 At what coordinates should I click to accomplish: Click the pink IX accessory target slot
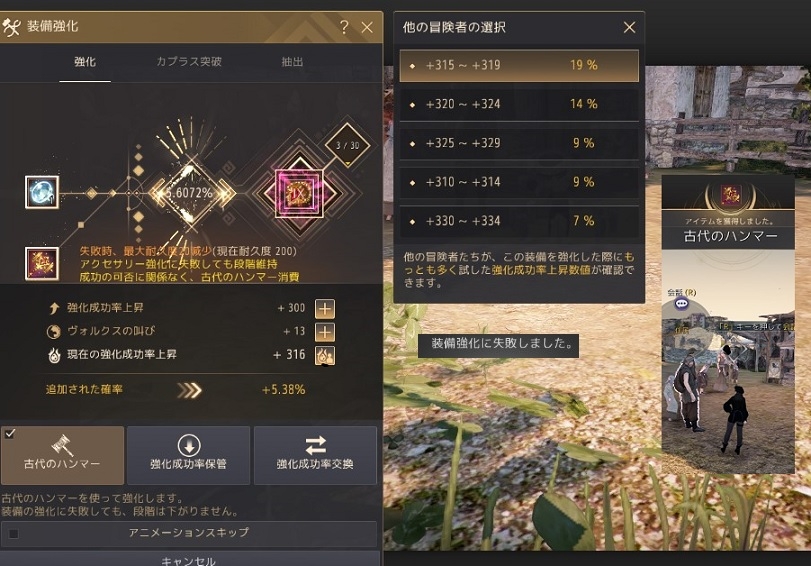[x=299, y=193]
